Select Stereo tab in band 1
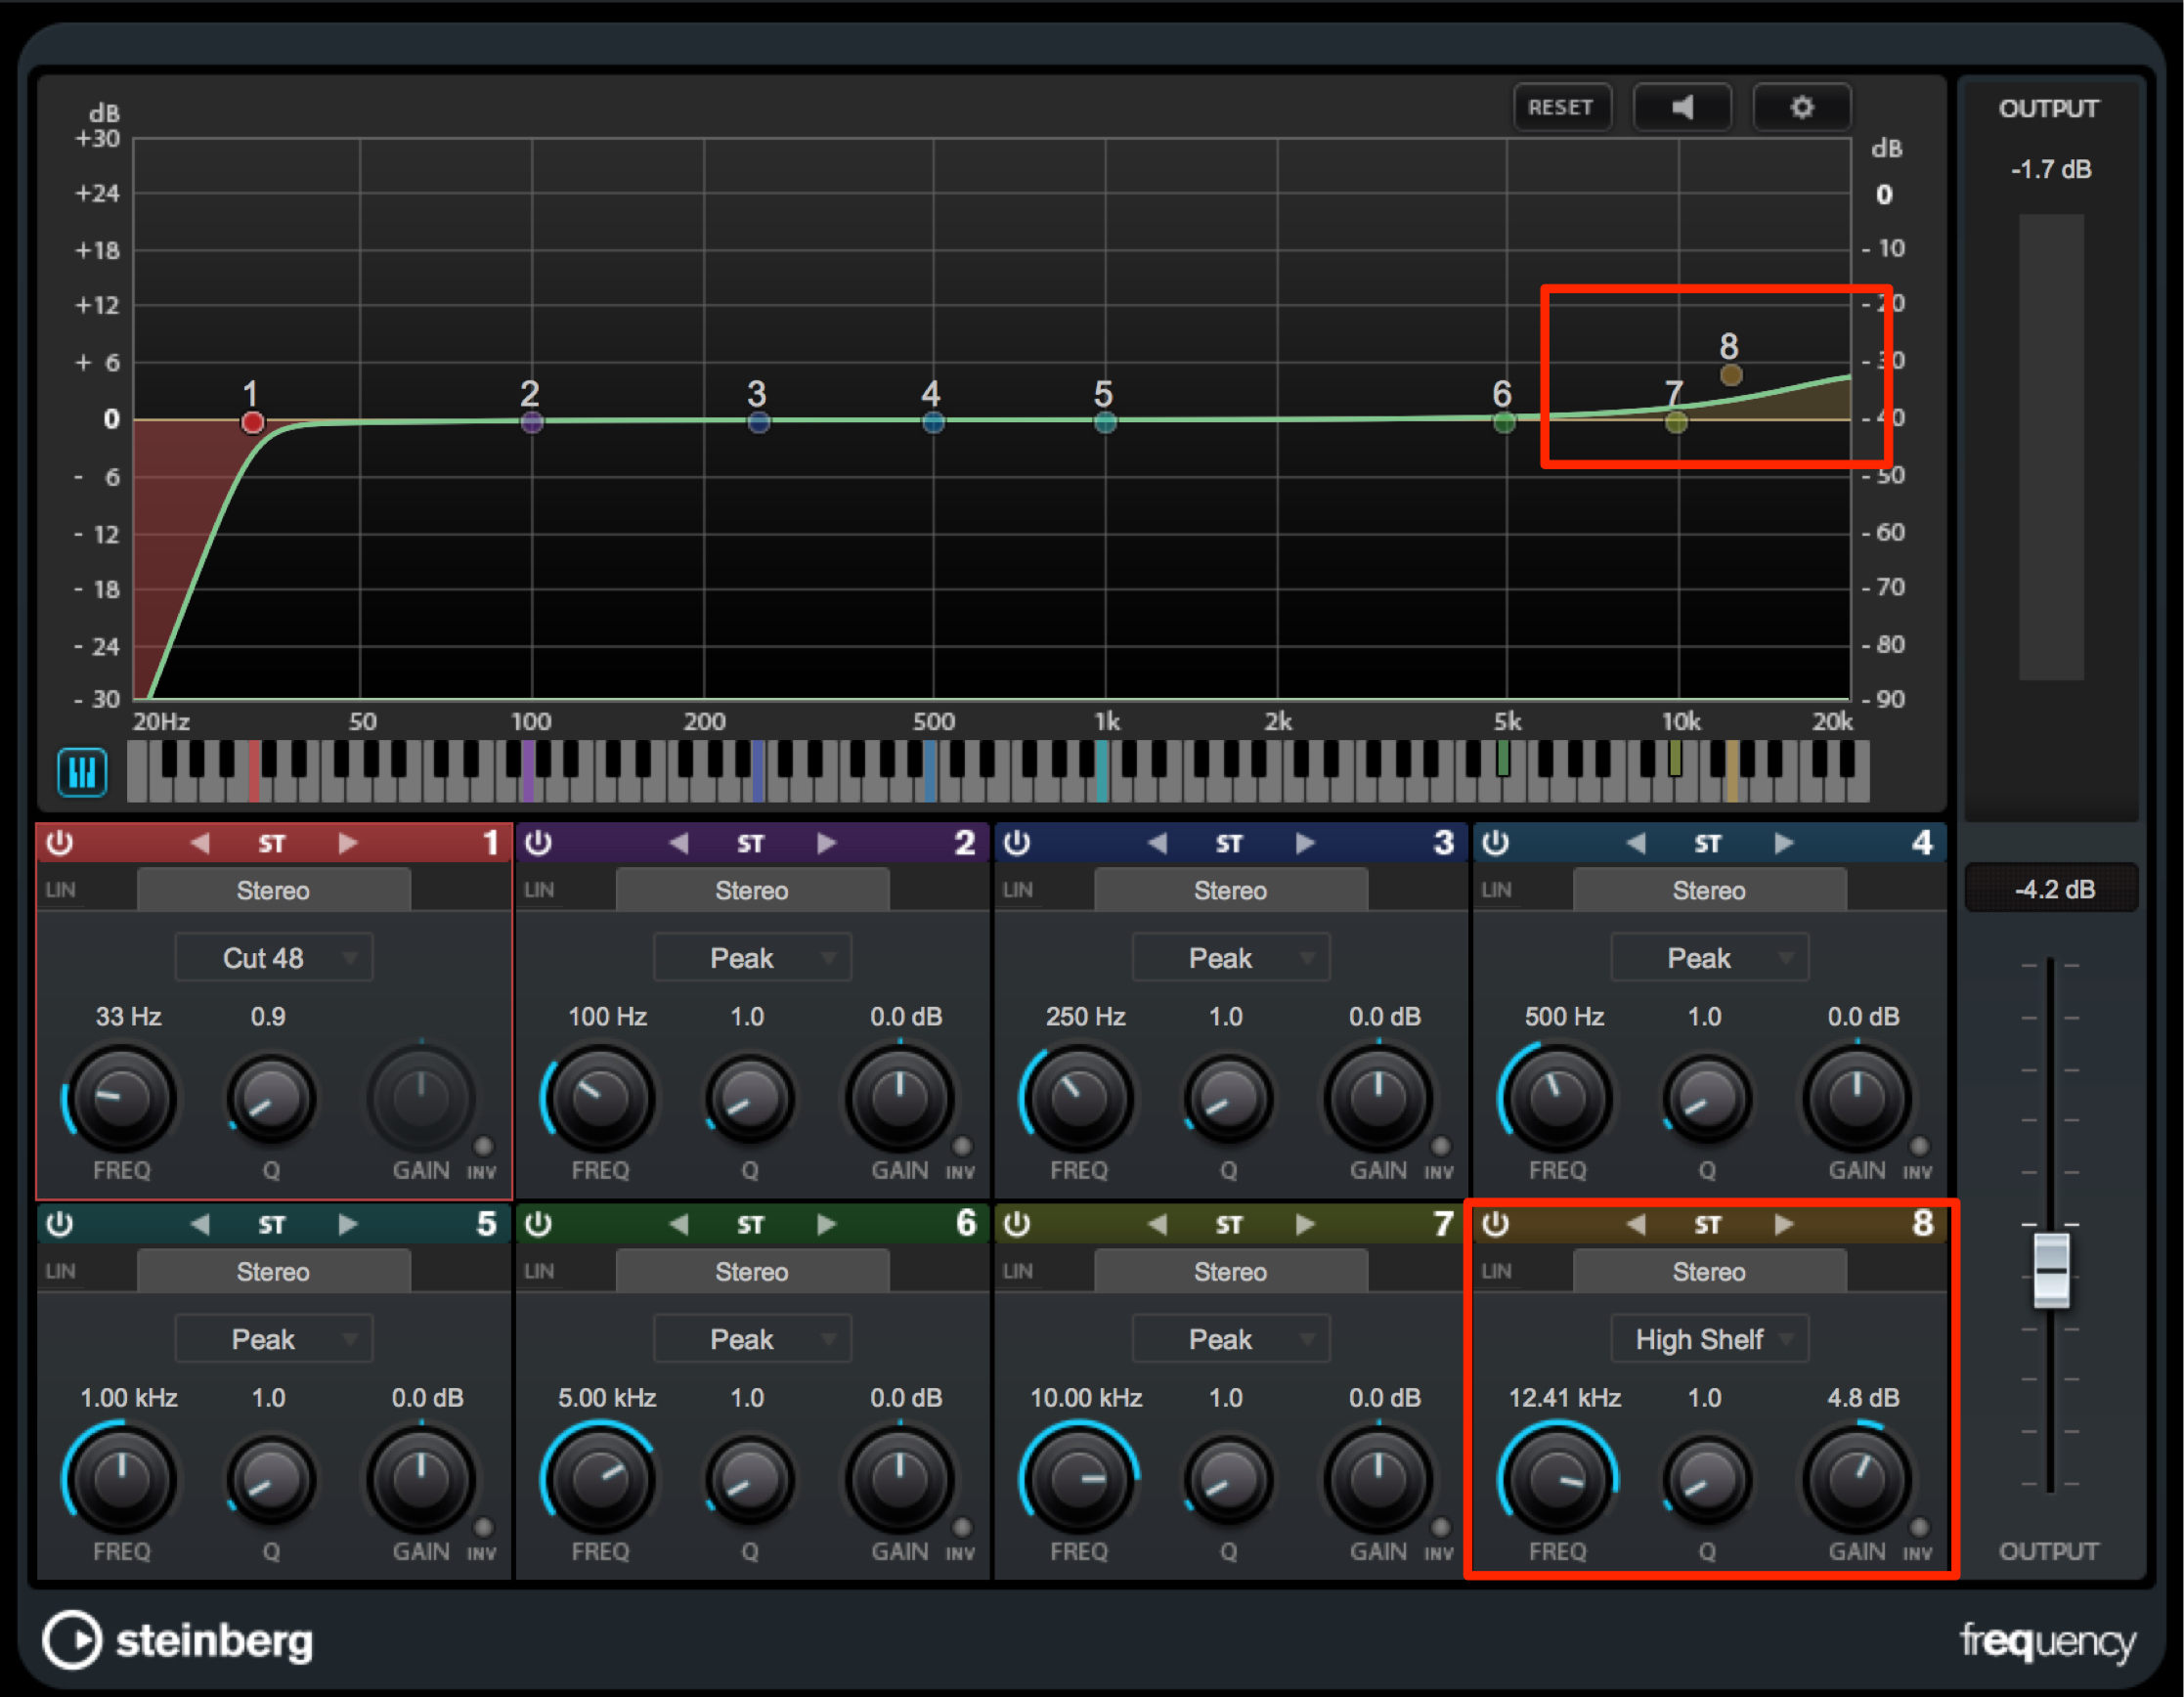 tap(273, 890)
